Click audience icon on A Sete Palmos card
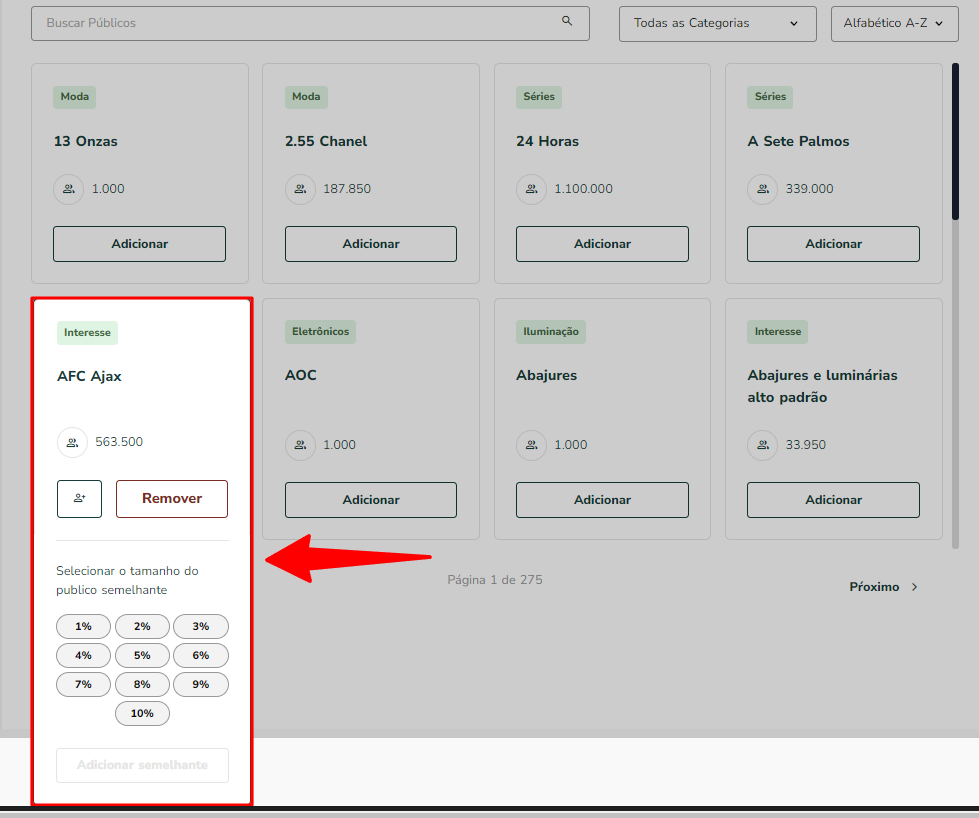This screenshot has width=979, height=818. point(763,189)
